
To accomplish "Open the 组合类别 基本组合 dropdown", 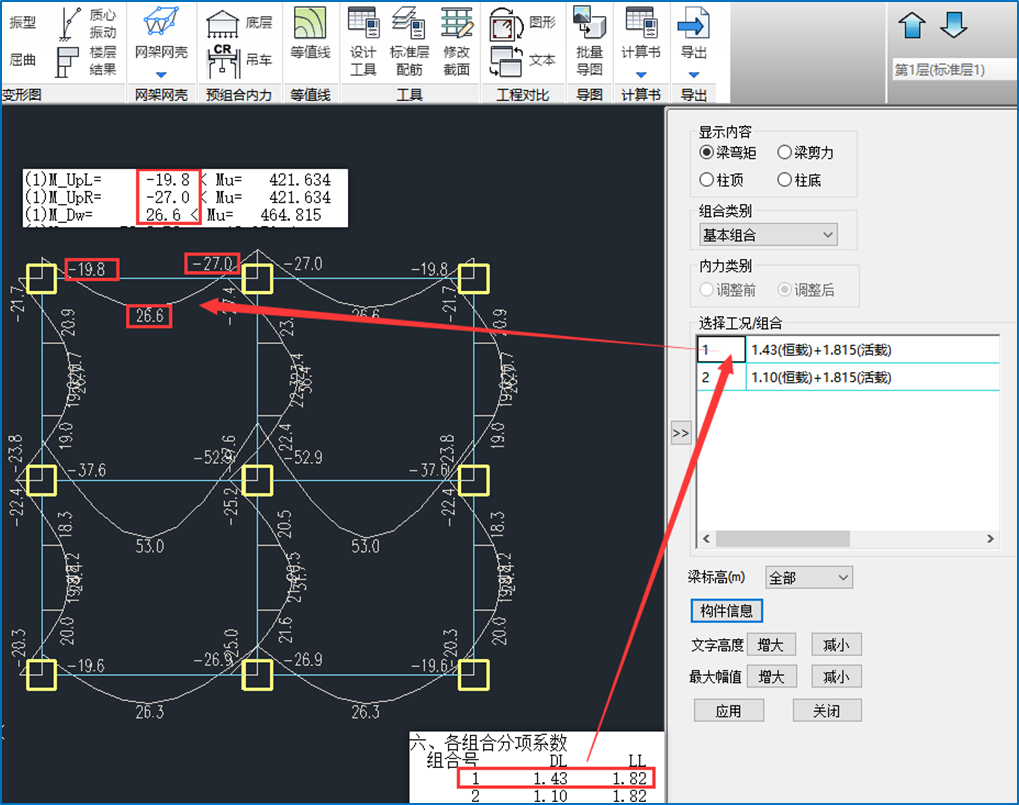I will pos(766,234).
